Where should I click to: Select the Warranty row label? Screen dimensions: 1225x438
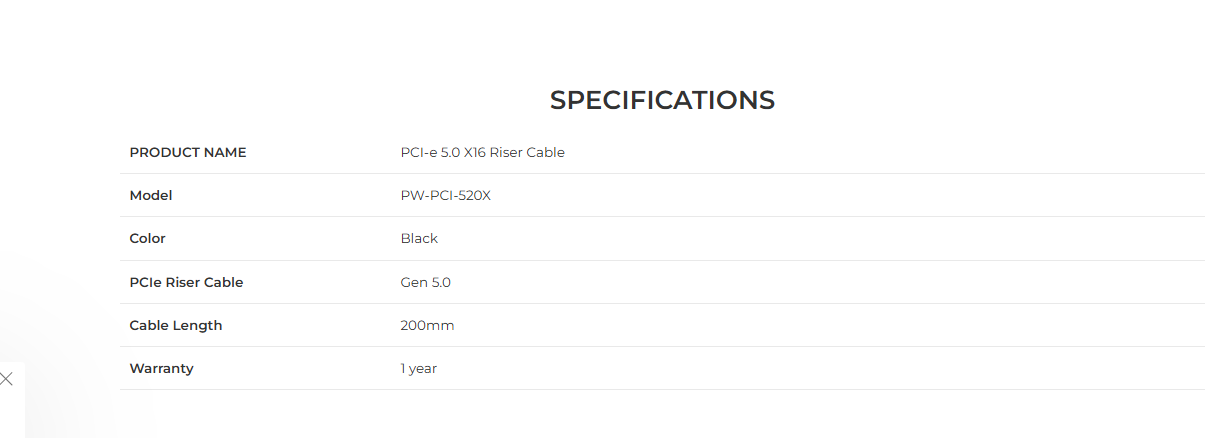pyautogui.click(x=162, y=368)
